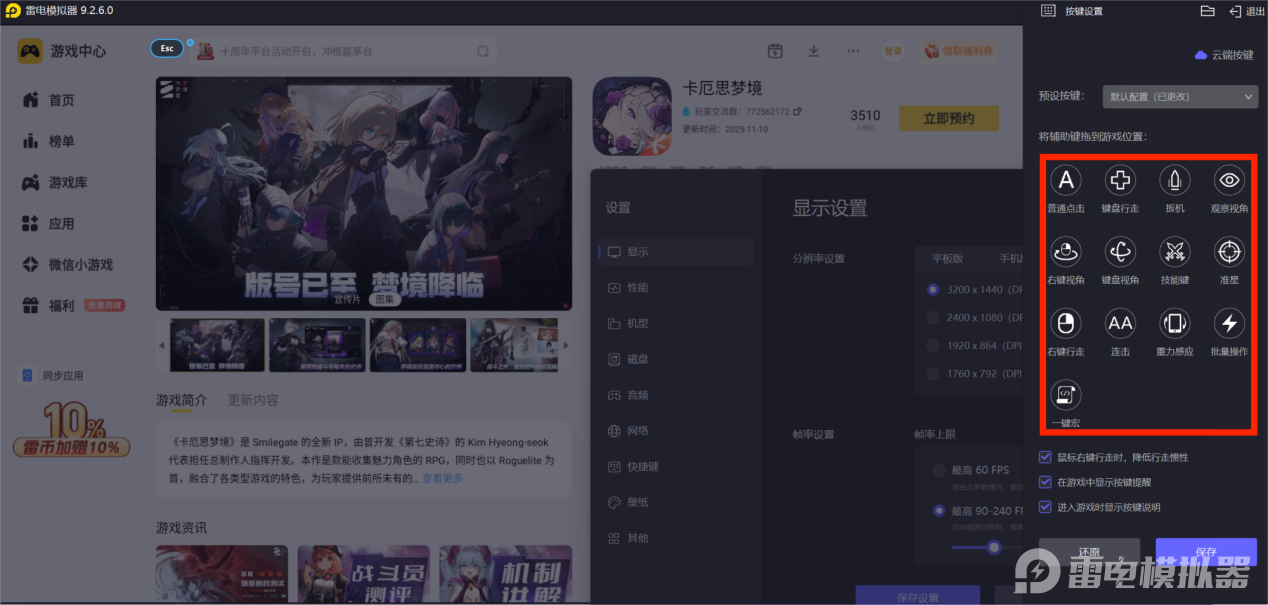Click the 雷币加赠10% promotion banner

[71, 430]
